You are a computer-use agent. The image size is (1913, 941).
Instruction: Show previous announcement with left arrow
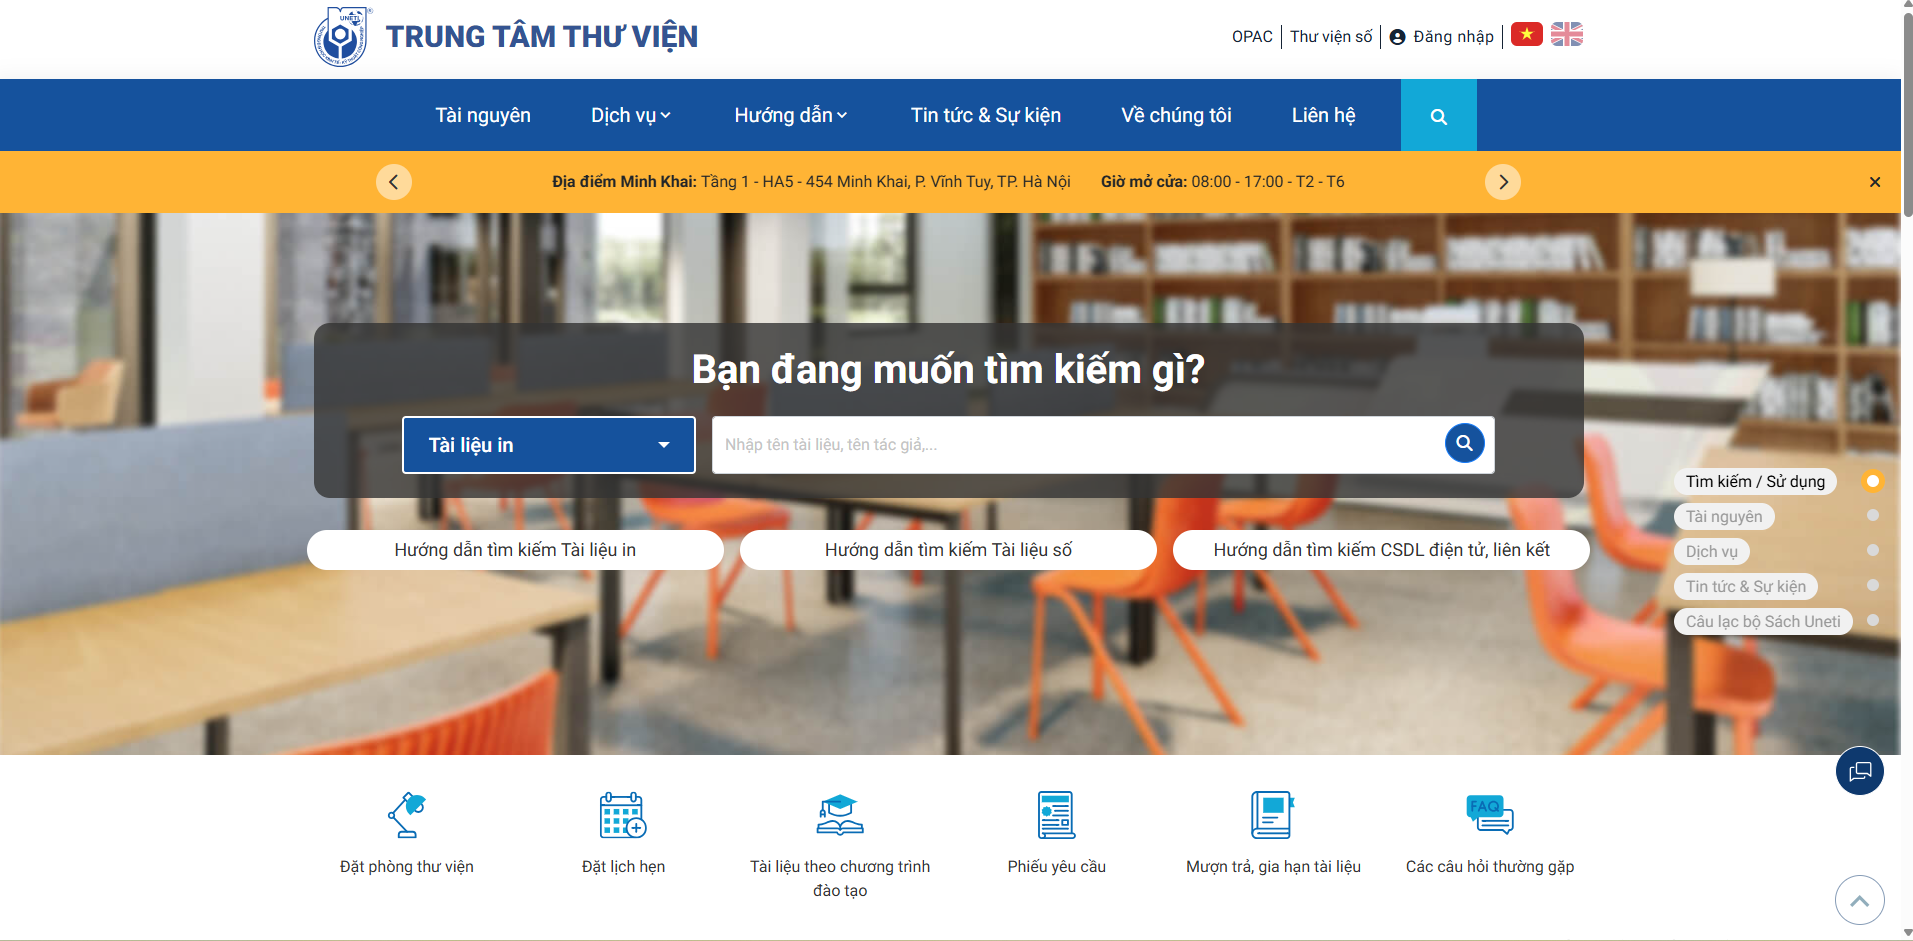tap(393, 182)
